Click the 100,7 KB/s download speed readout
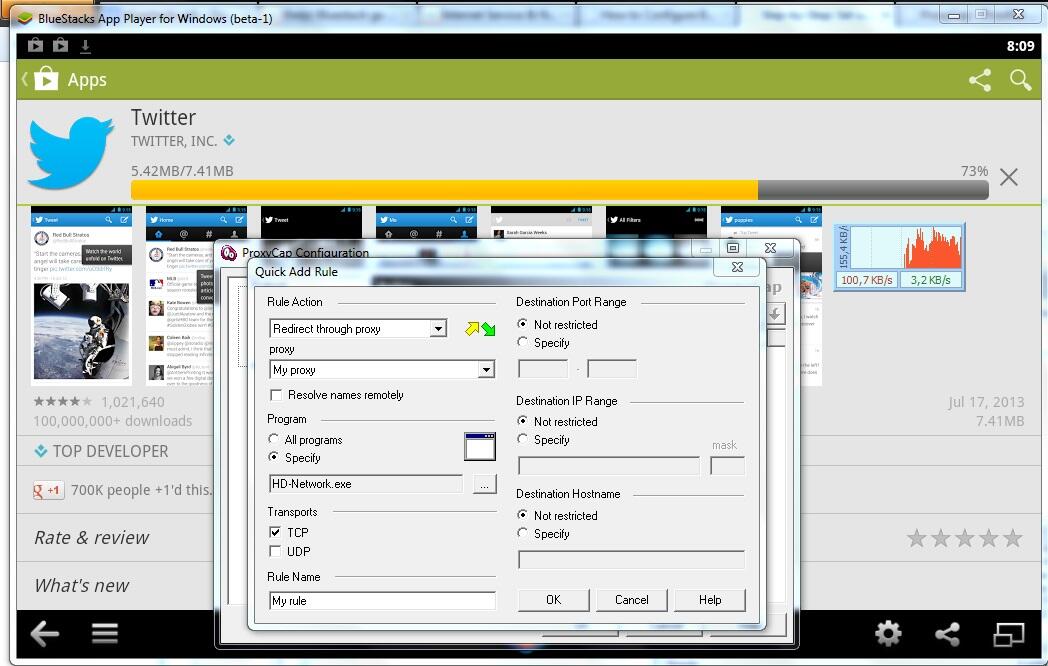The height and width of the screenshot is (666, 1048). pyautogui.click(x=866, y=280)
